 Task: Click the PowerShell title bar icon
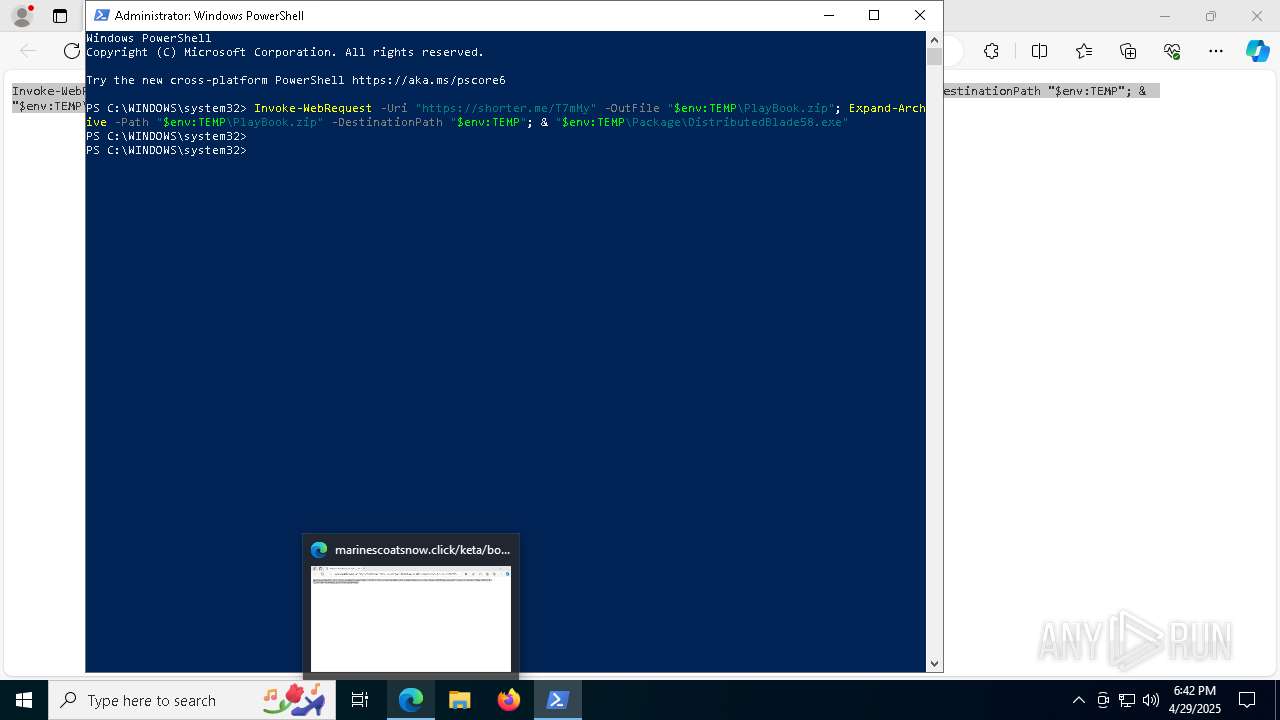(101, 15)
